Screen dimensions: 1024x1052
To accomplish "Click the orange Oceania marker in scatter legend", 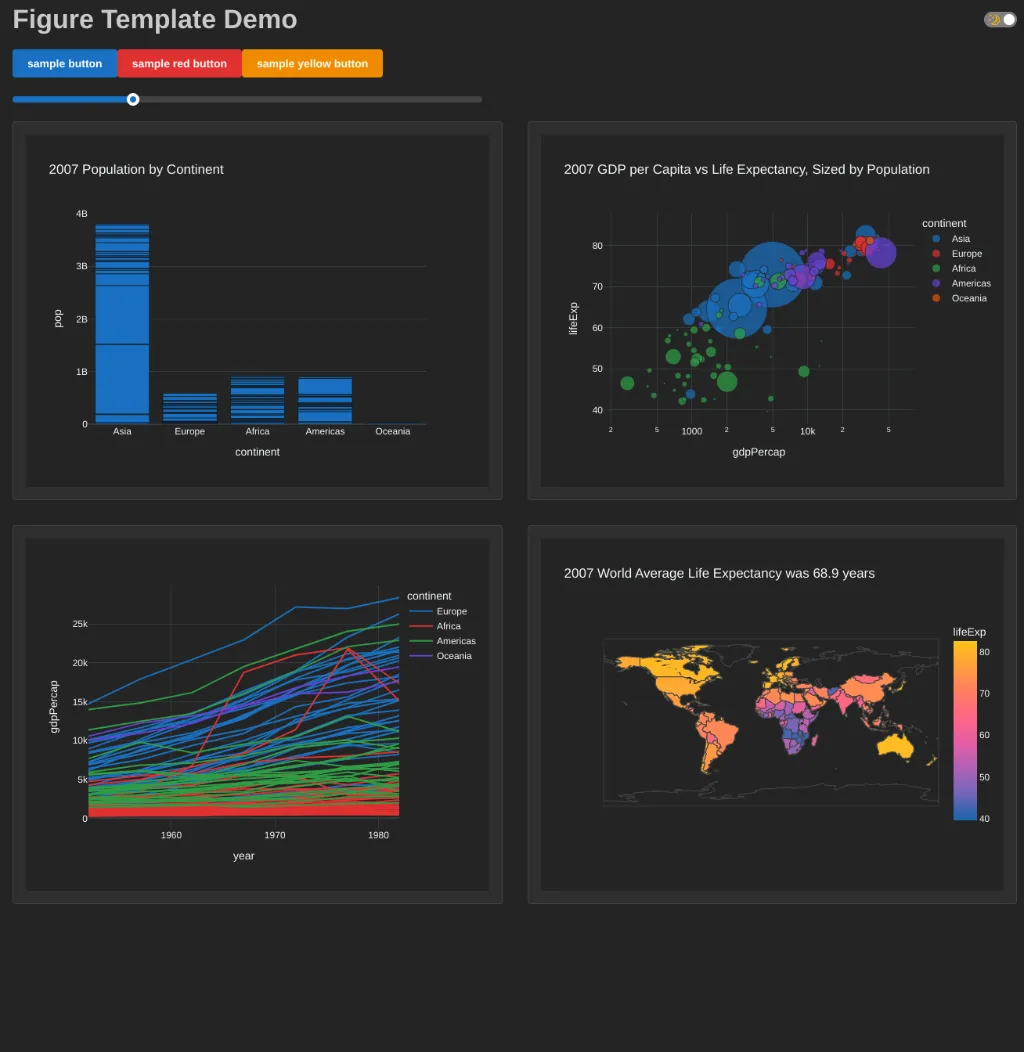I will point(936,299).
